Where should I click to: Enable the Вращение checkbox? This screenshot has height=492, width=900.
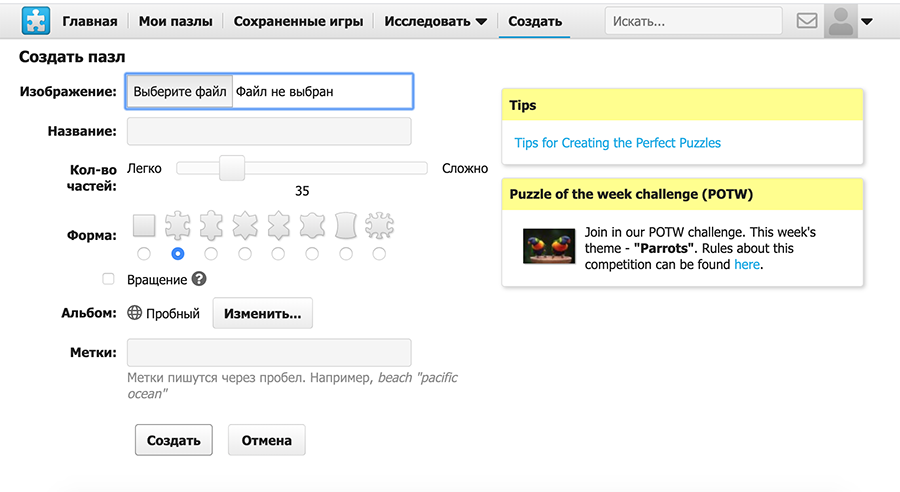click(109, 279)
